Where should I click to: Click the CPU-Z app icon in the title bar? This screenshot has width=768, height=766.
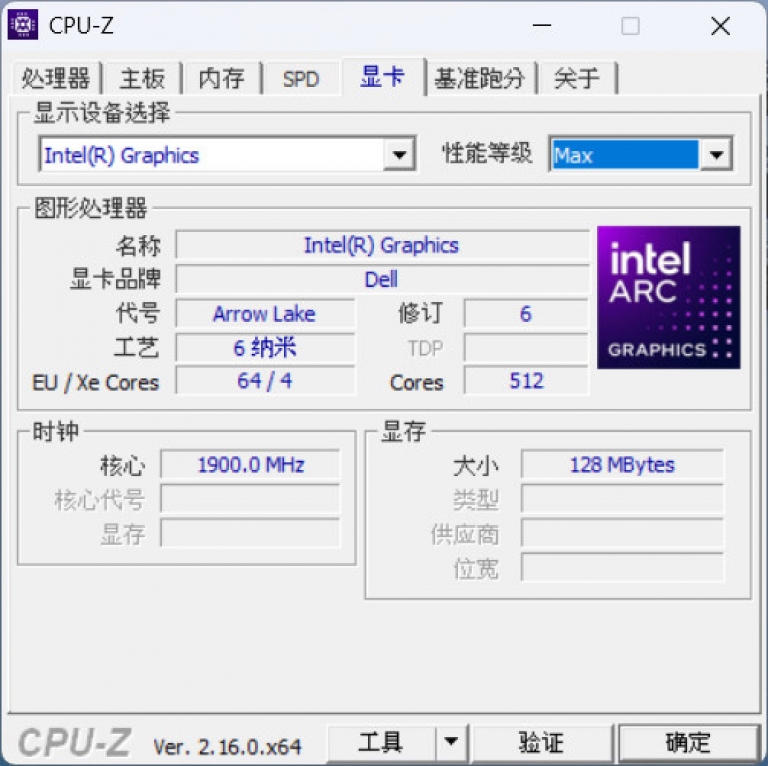point(23,25)
